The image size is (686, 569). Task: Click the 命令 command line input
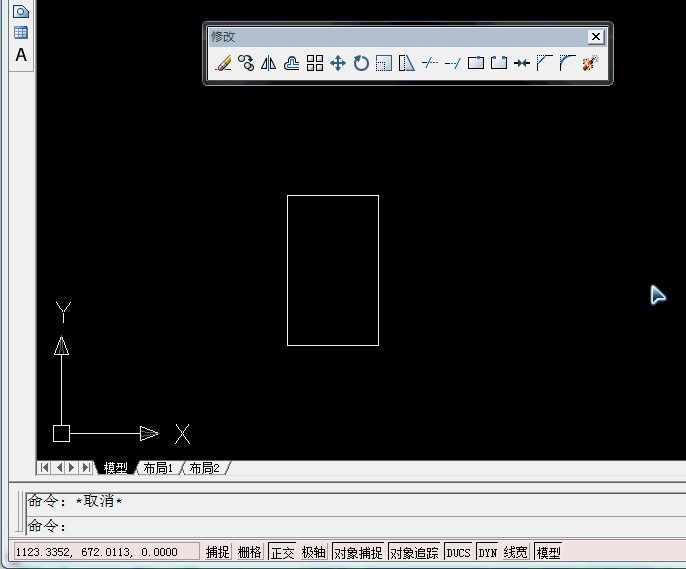coord(356,526)
